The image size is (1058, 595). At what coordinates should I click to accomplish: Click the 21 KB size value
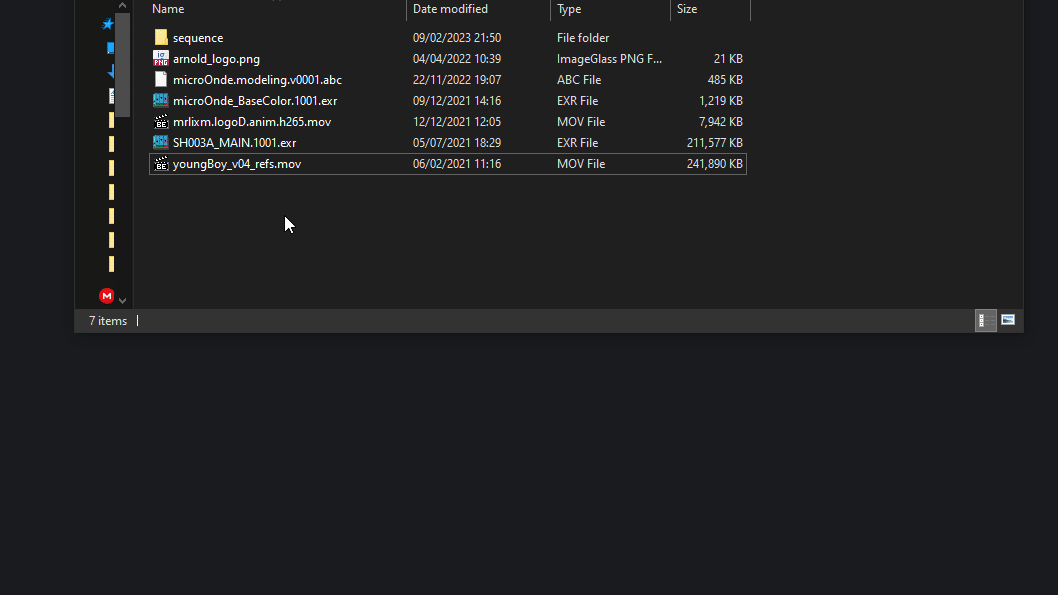click(x=728, y=59)
